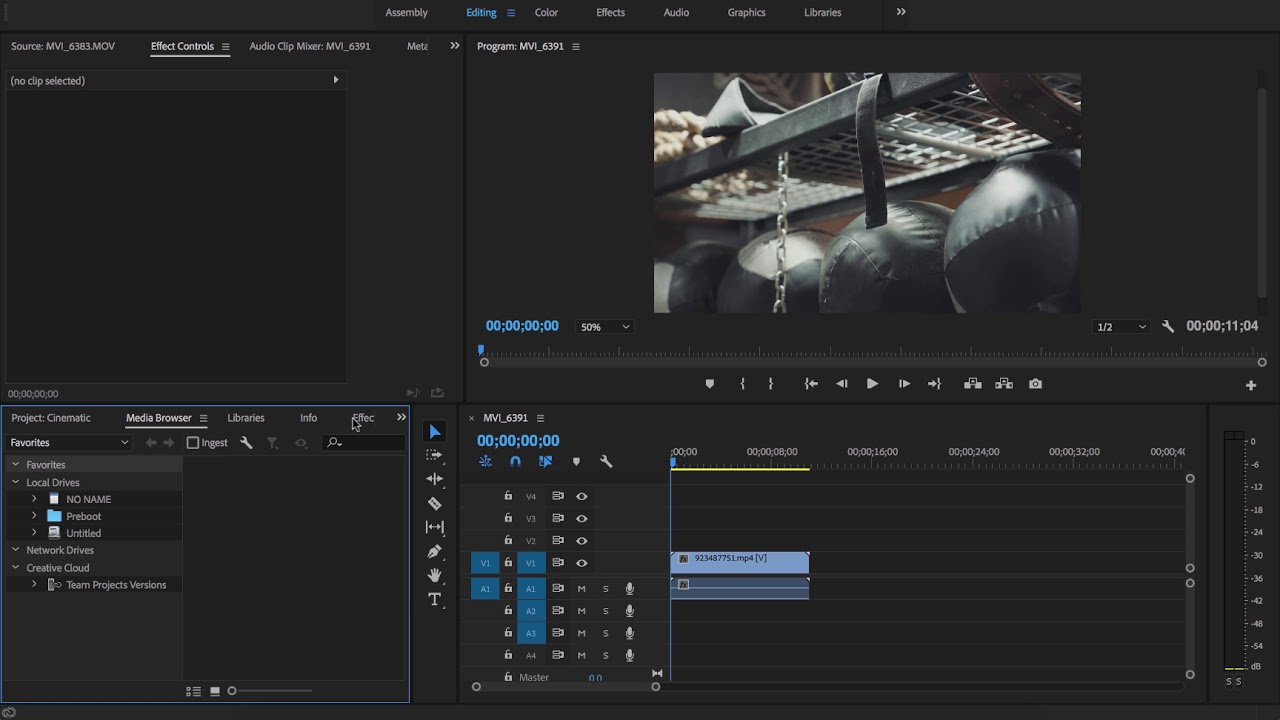This screenshot has width=1280, height=720.
Task: Open the Project: Cinematic tab
Action: pyautogui.click(x=51, y=418)
